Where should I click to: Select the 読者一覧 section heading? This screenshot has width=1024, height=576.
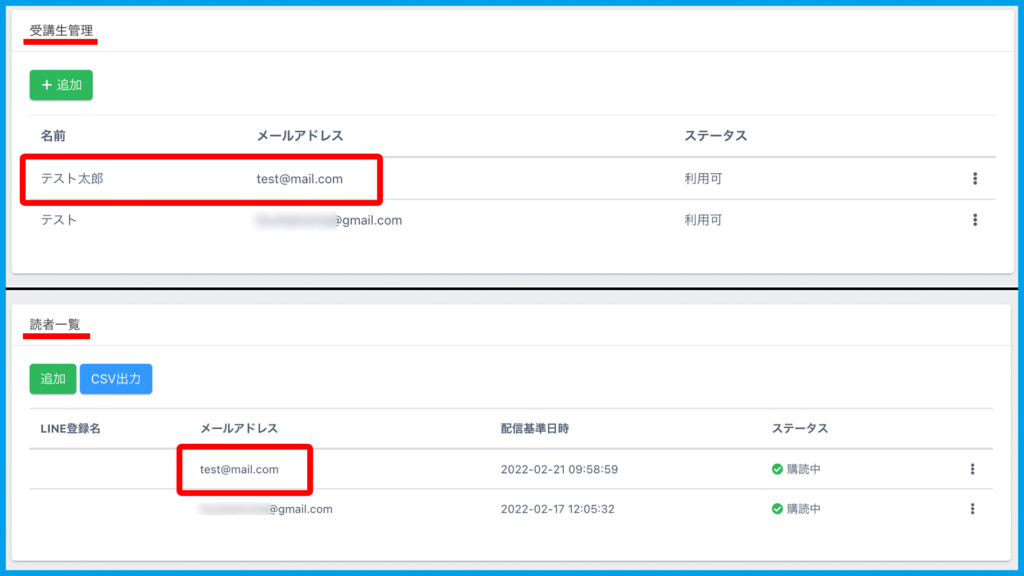(55, 324)
